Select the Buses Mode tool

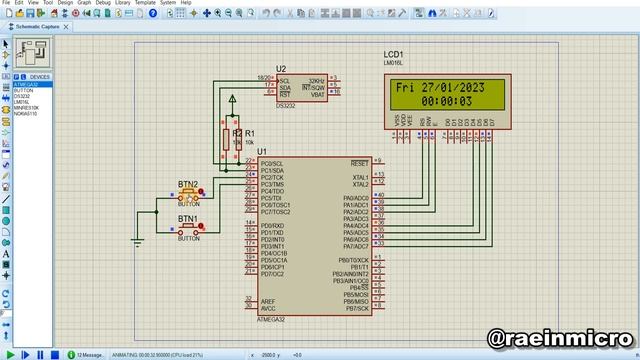[x=6, y=98]
